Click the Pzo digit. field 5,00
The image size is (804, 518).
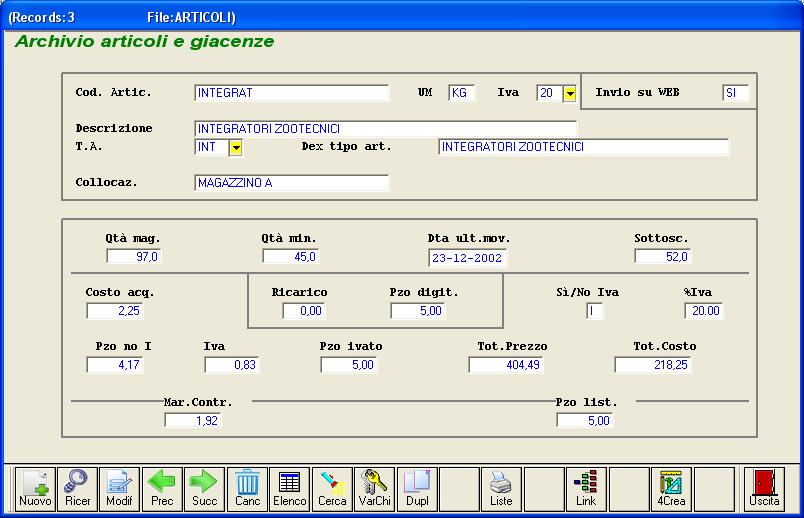[x=418, y=311]
